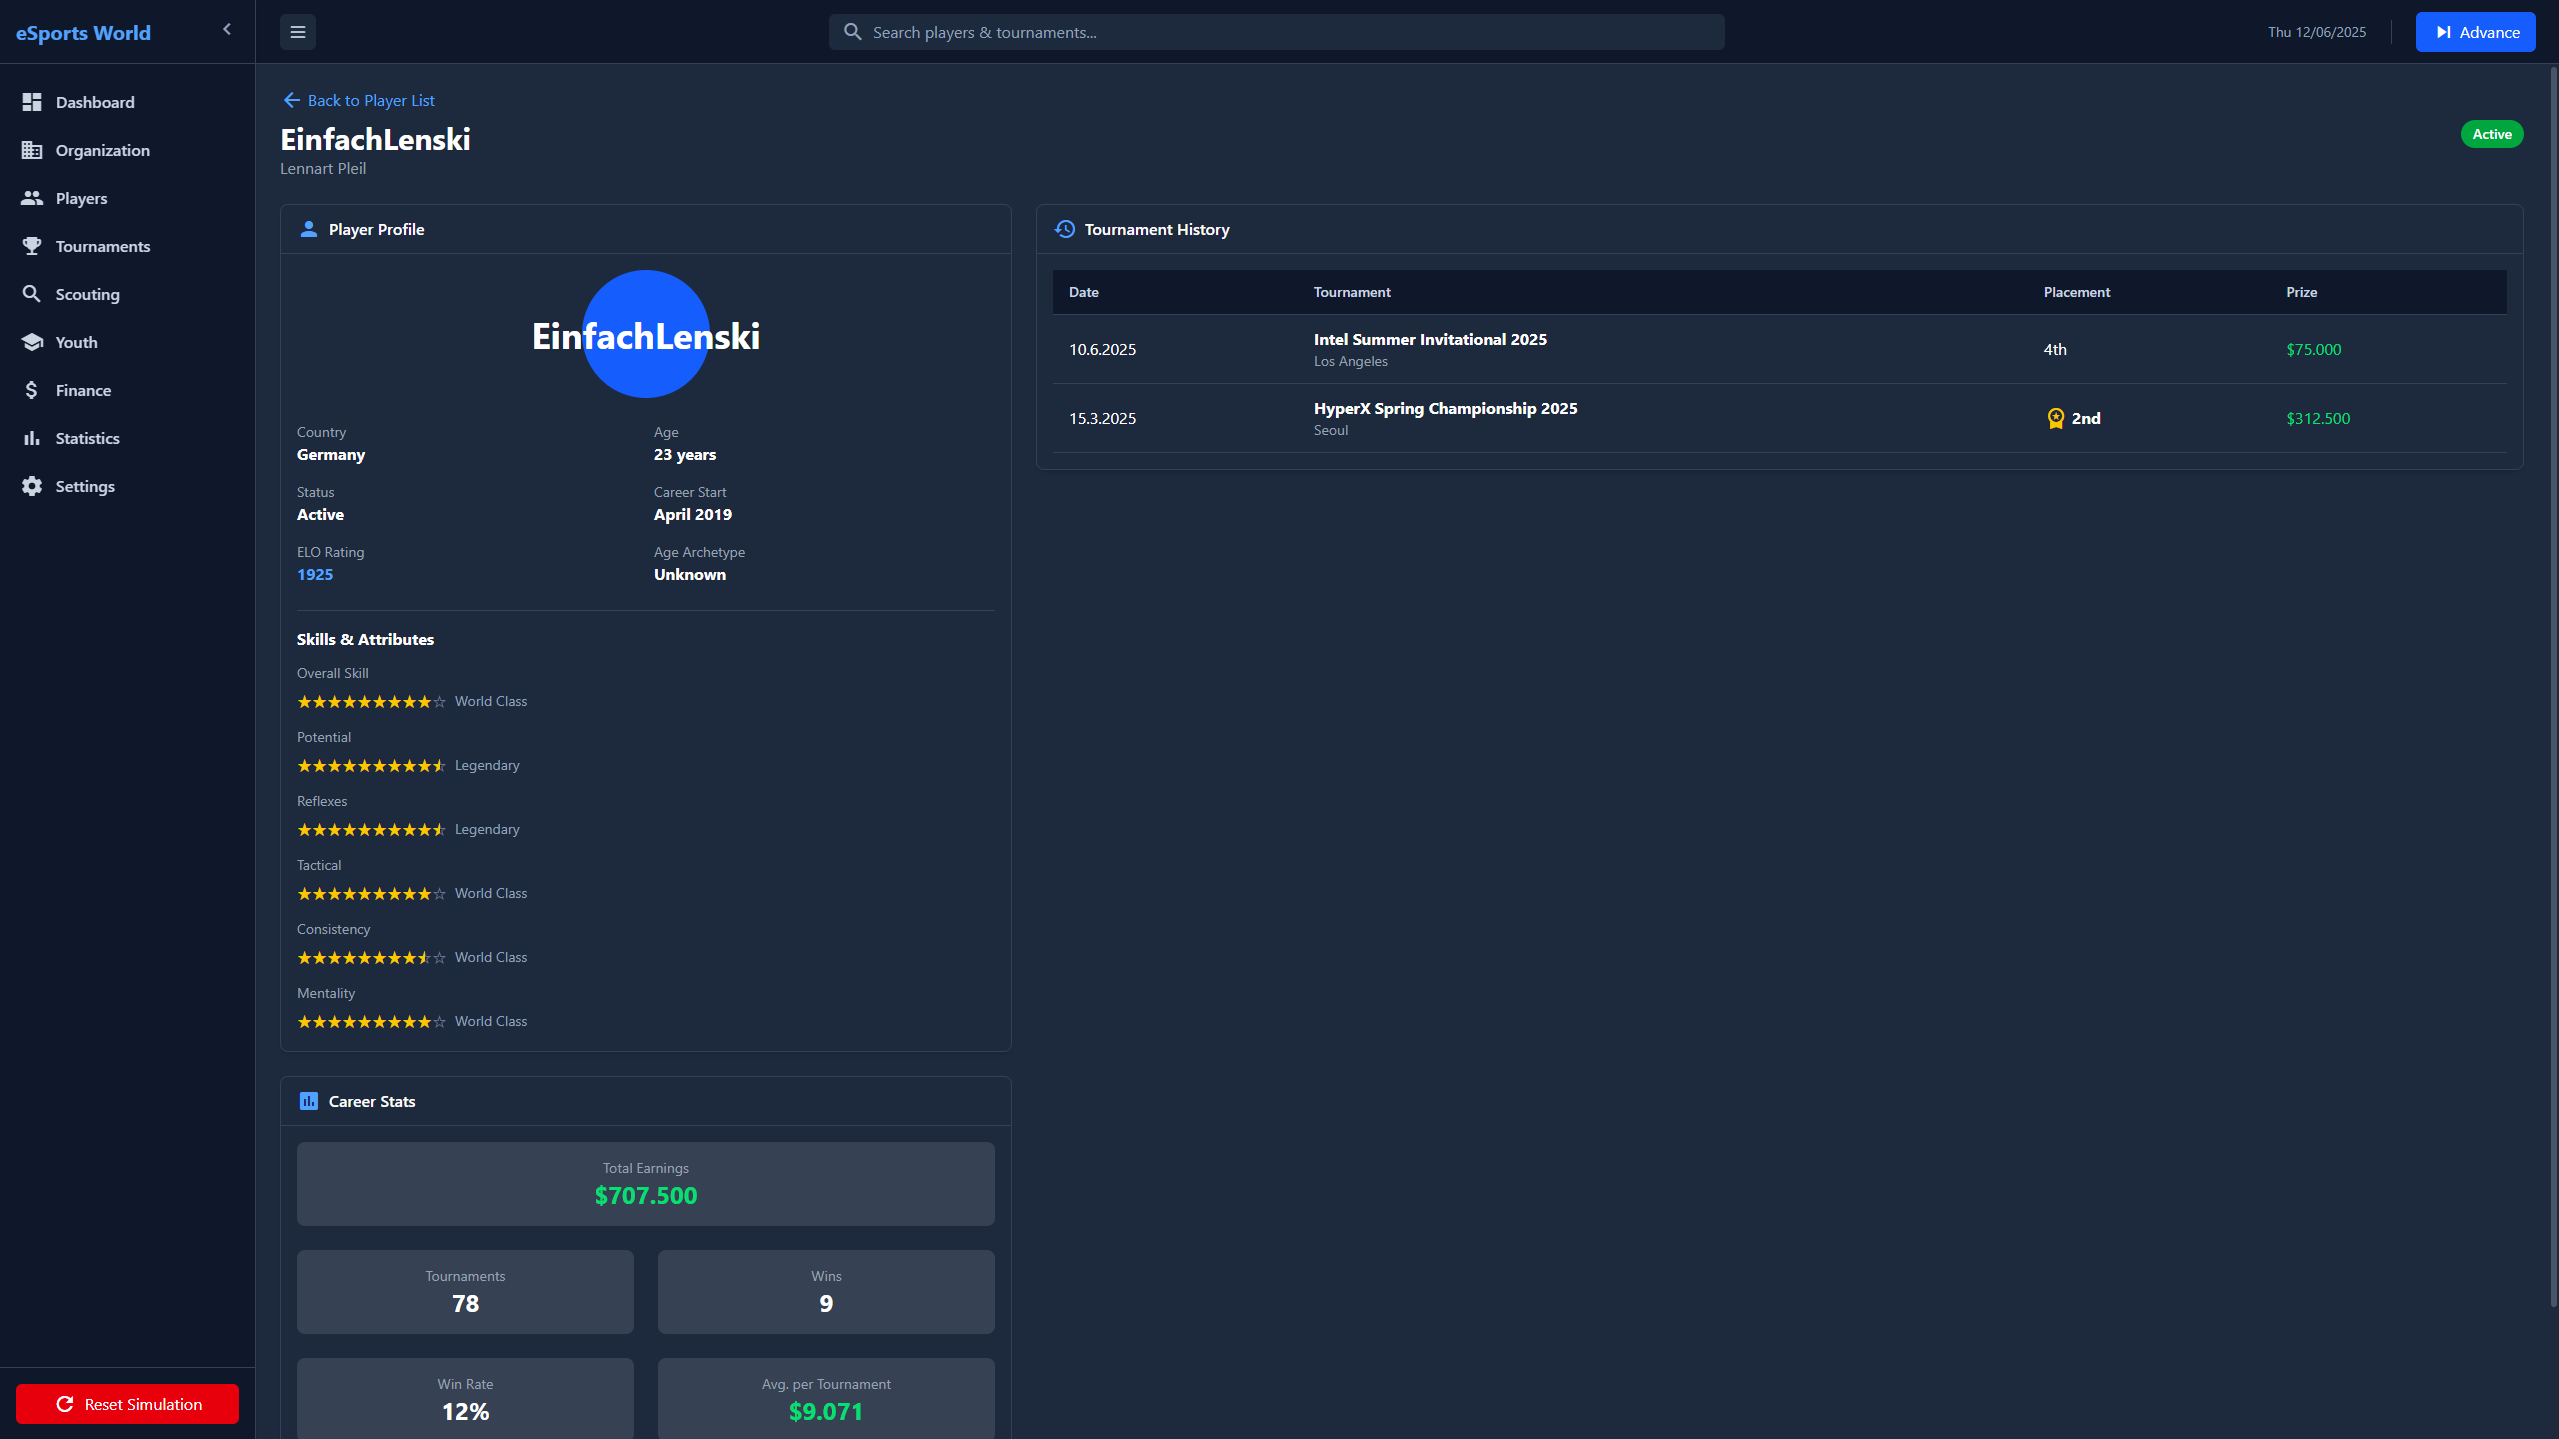Open Intel Summer Invitational 2025 tournament
2559x1439 pixels.
click(x=1430, y=339)
